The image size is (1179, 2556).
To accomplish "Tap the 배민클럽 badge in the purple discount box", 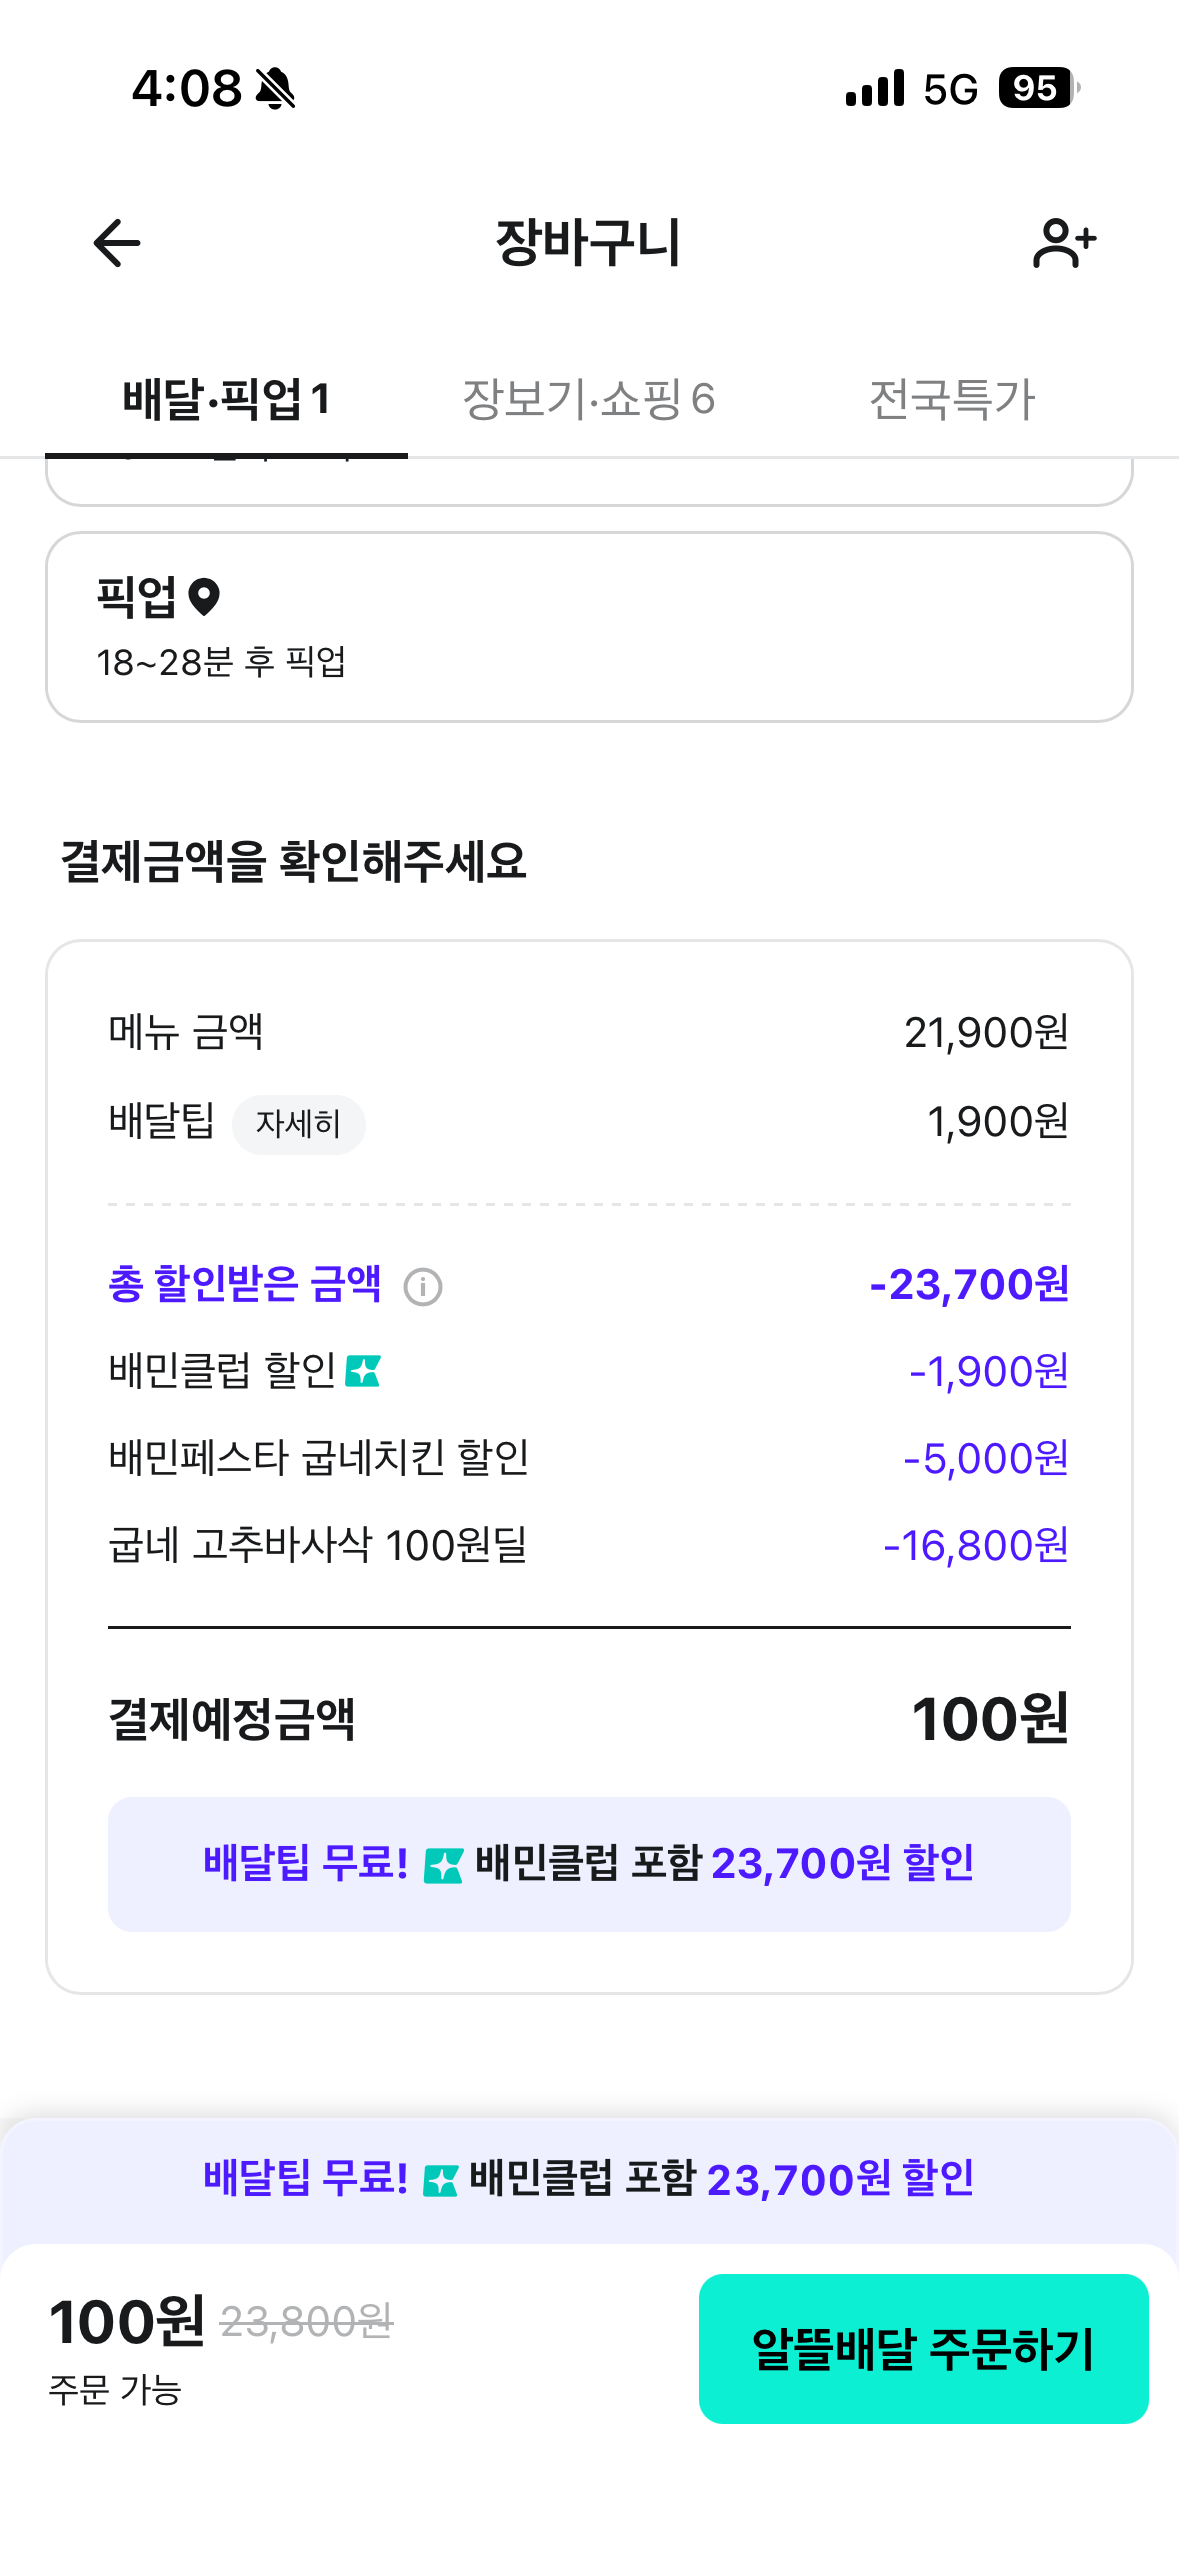I will click(443, 1865).
